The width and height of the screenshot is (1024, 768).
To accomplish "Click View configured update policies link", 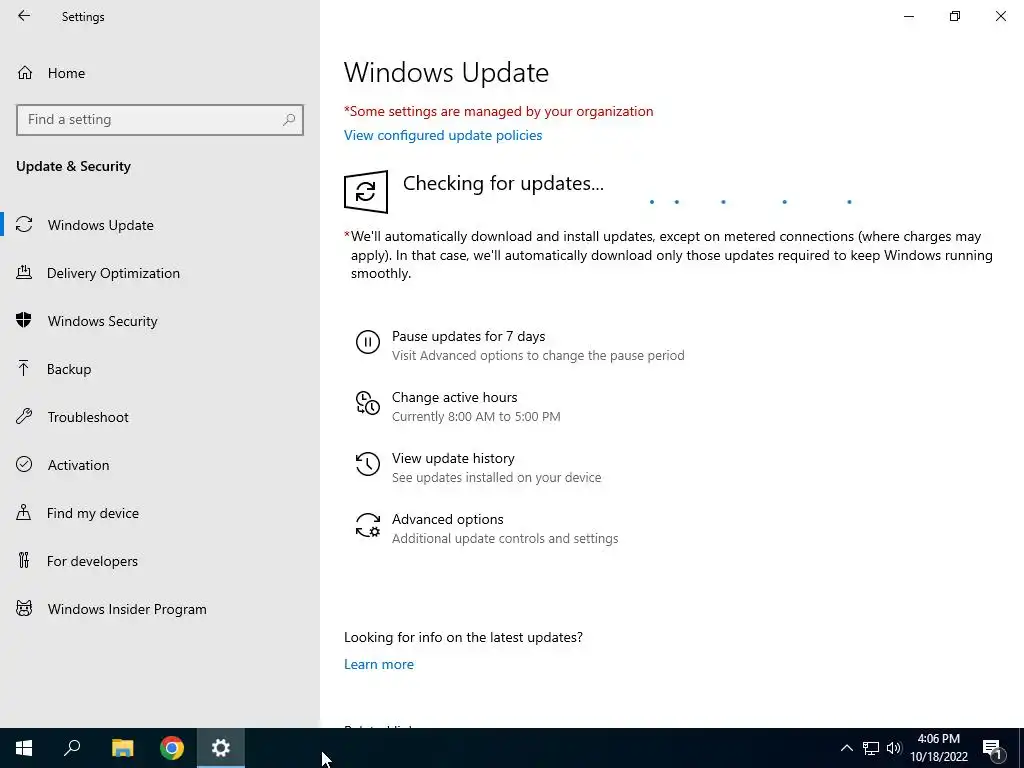I will [443, 135].
